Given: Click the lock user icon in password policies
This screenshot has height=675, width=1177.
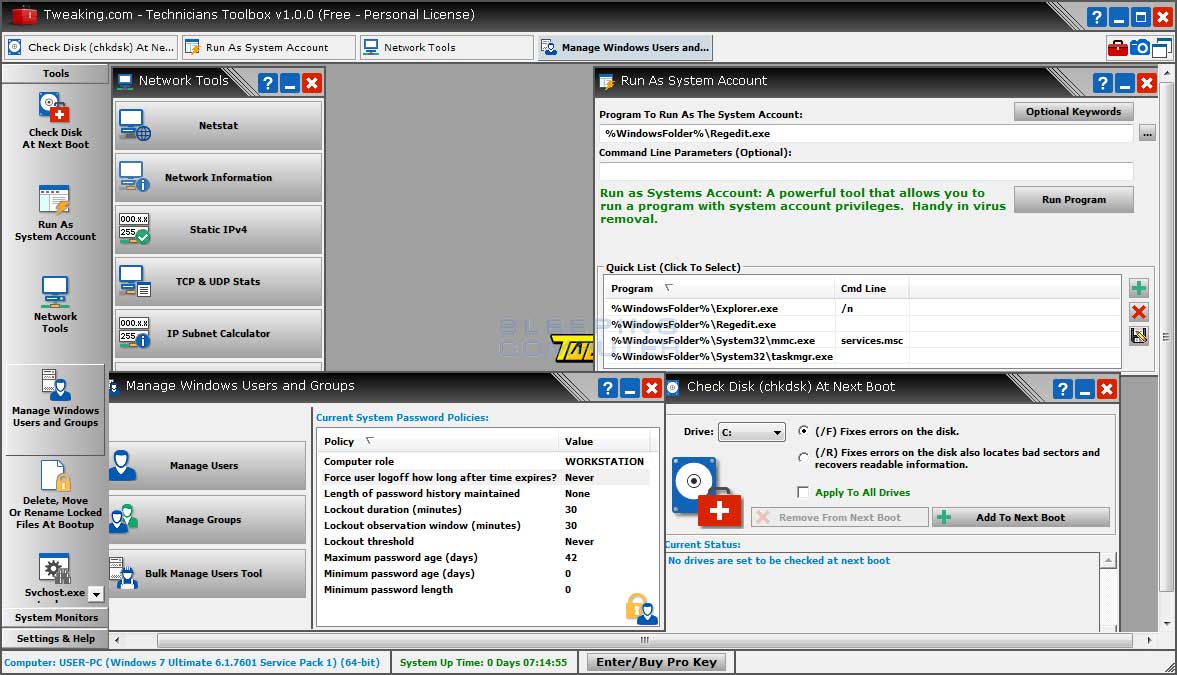Looking at the screenshot, I should pos(642,609).
